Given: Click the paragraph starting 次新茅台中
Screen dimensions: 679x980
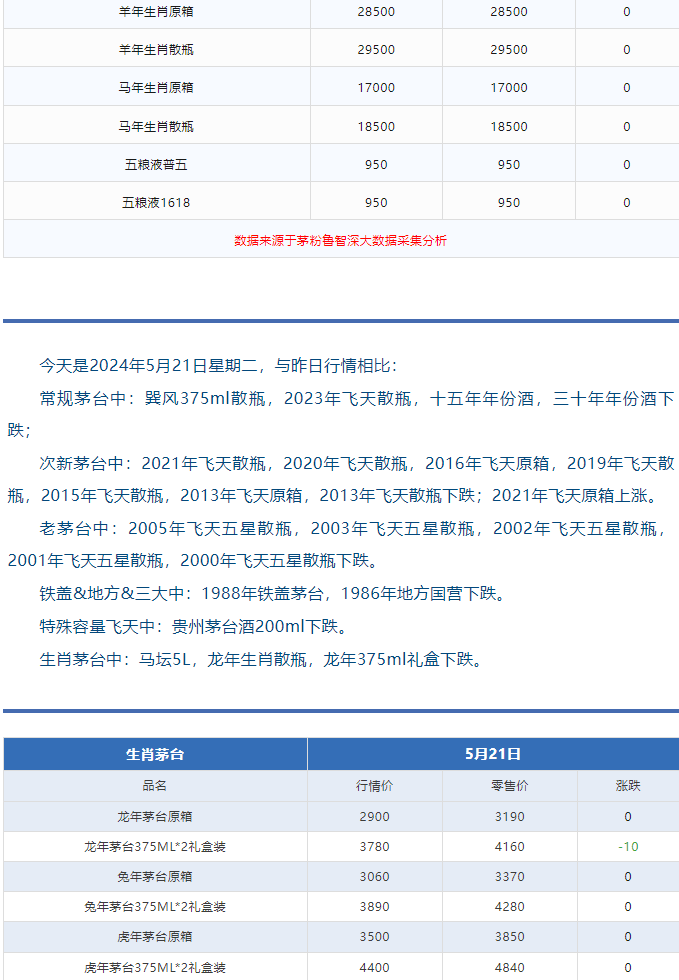Looking at the screenshot, I should pyautogui.click(x=341, y=479).
